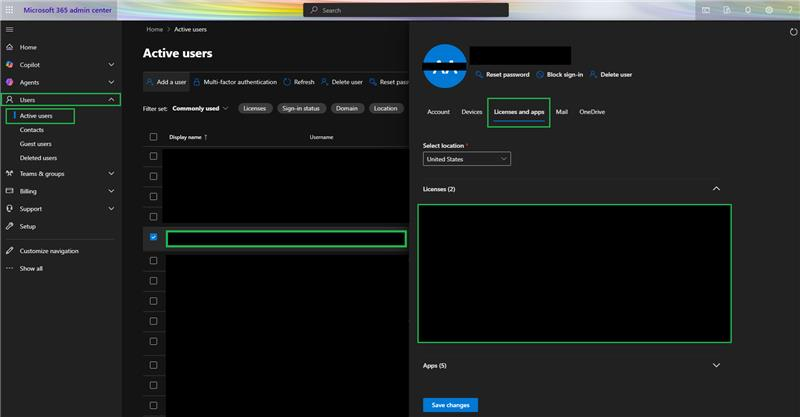Open the Copilot navigation icon
This screenshot has width=800, height=417.
pos(10,65)
